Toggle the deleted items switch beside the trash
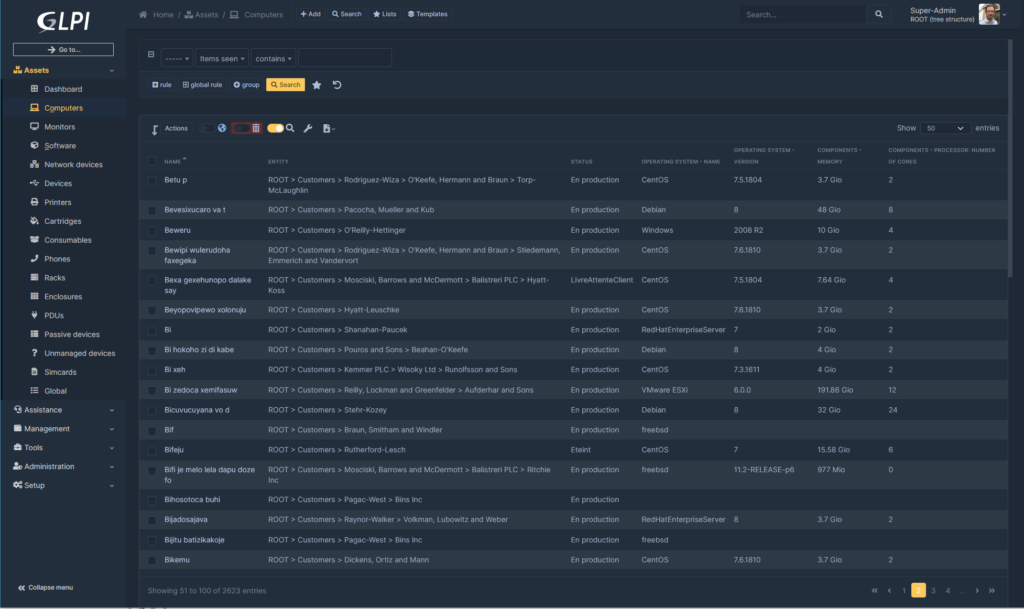This screenshot has width=1024, height=609. [241, 129]
